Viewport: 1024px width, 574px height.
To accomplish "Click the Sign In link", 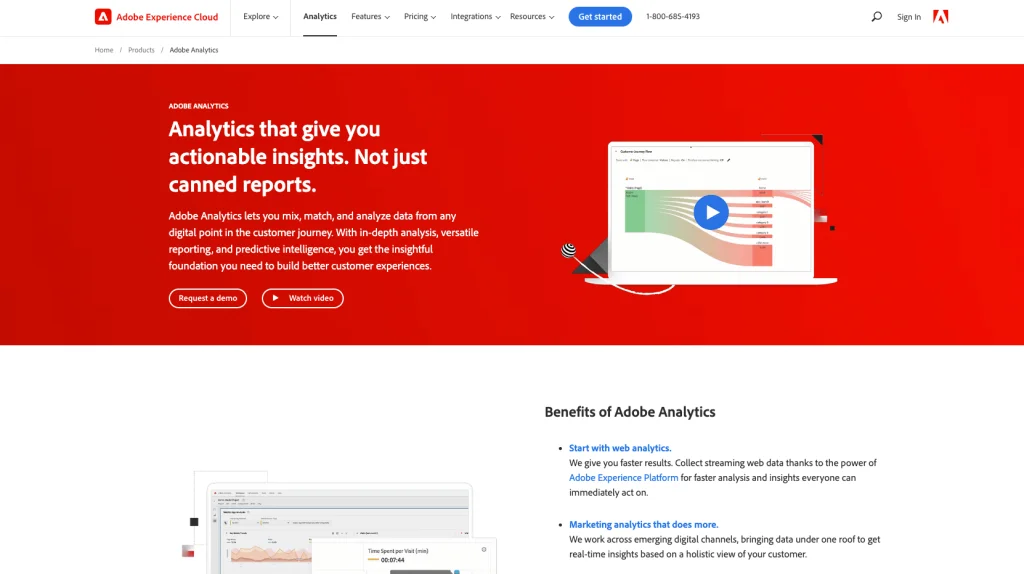I will (x=909, y=17).
